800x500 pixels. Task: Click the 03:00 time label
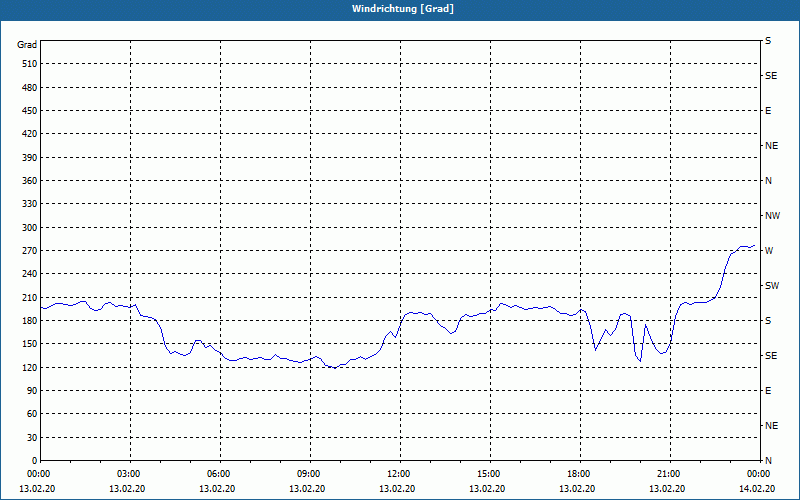click(128, 474)
